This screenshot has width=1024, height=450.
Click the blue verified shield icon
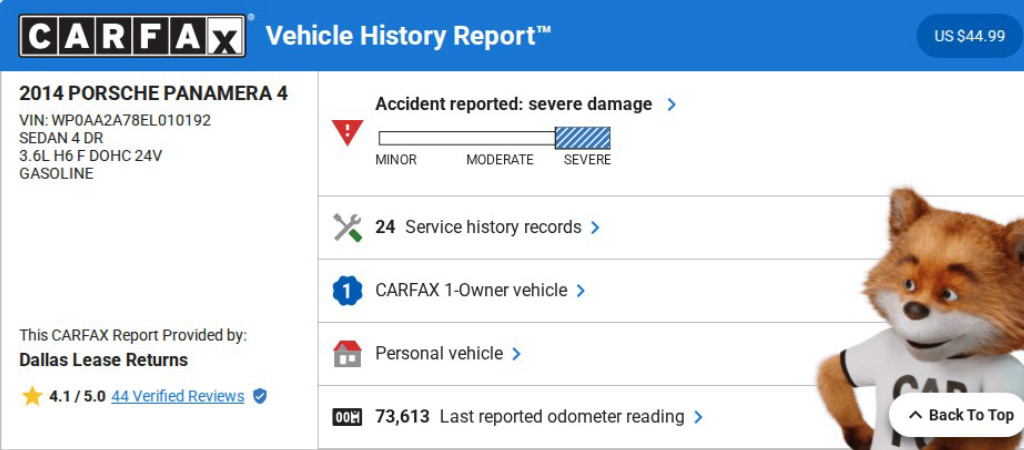pyautogui.click(x=260, y=396)
